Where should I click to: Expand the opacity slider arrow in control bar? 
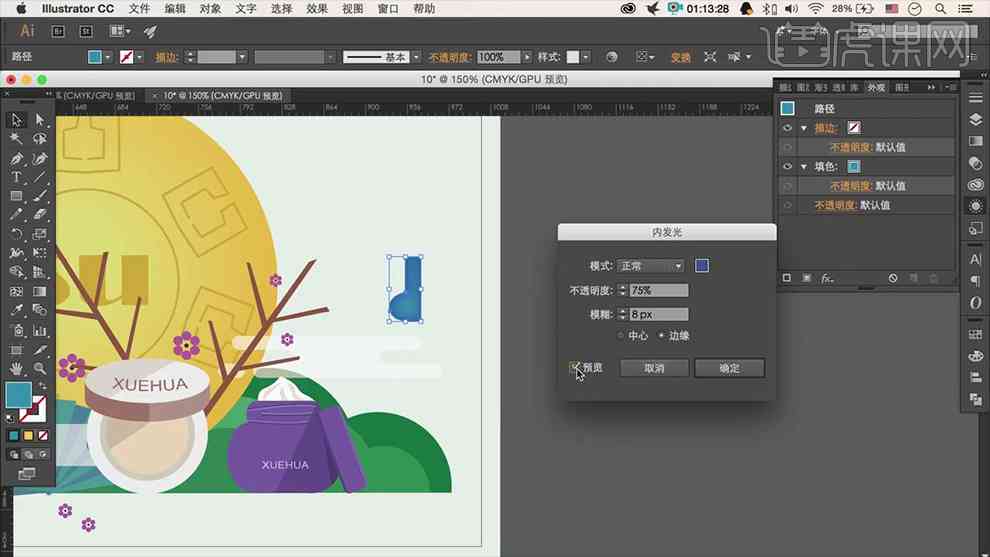pyautogui.click(x=527, y=57)
